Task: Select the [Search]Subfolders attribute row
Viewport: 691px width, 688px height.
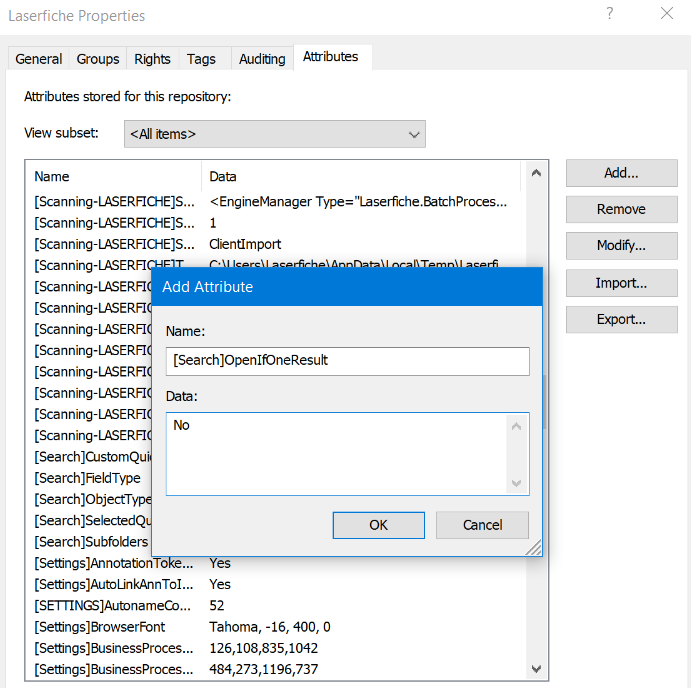Action: [89, 542]
